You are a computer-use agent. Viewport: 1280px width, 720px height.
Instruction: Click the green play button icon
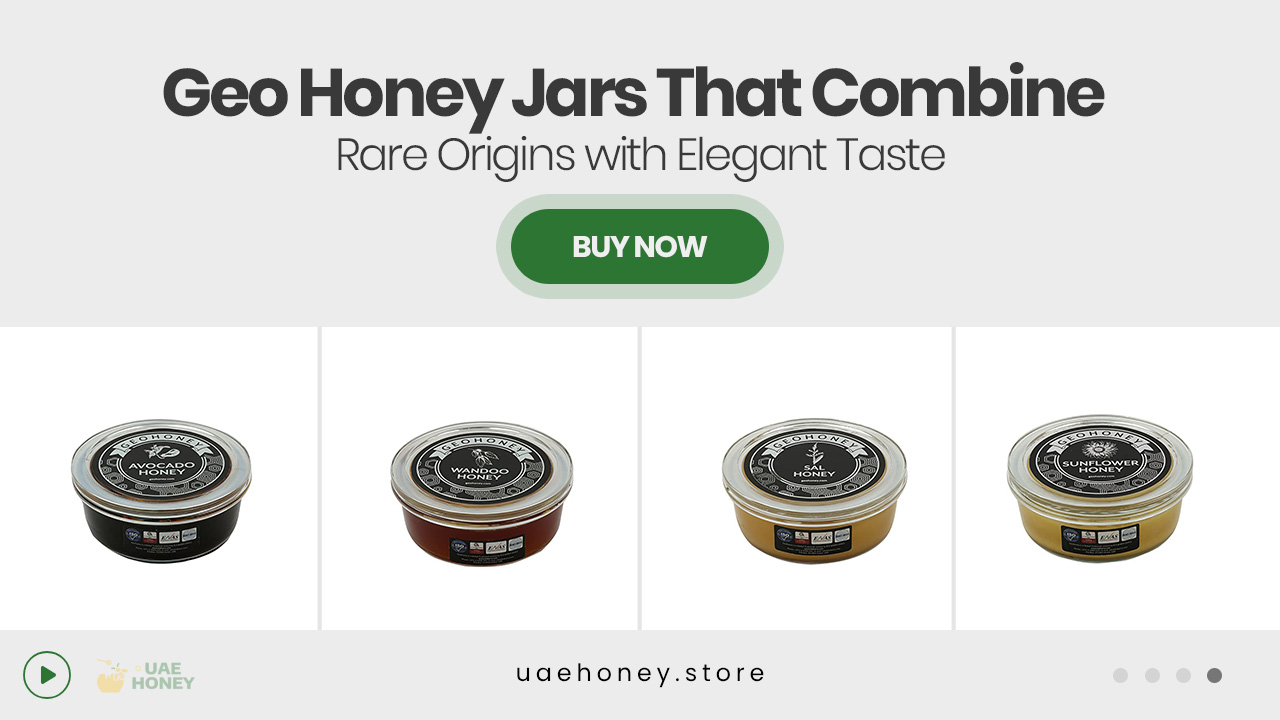point(47,675)
